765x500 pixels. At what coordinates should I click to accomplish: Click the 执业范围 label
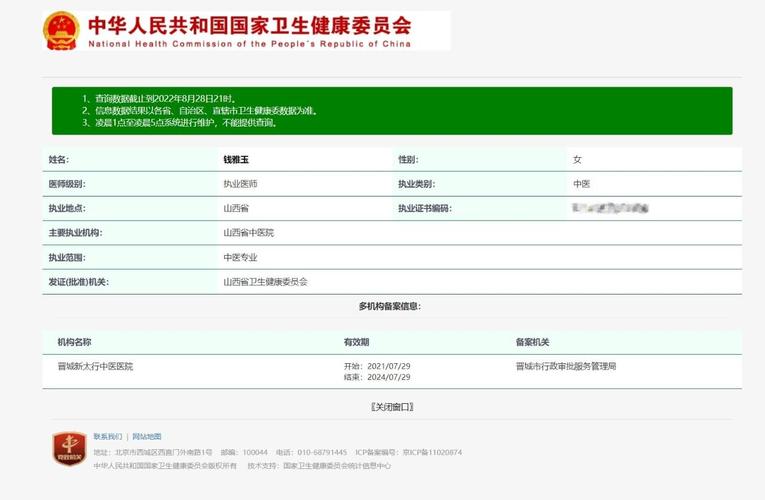pyautogui.click(x=67, y=257)
